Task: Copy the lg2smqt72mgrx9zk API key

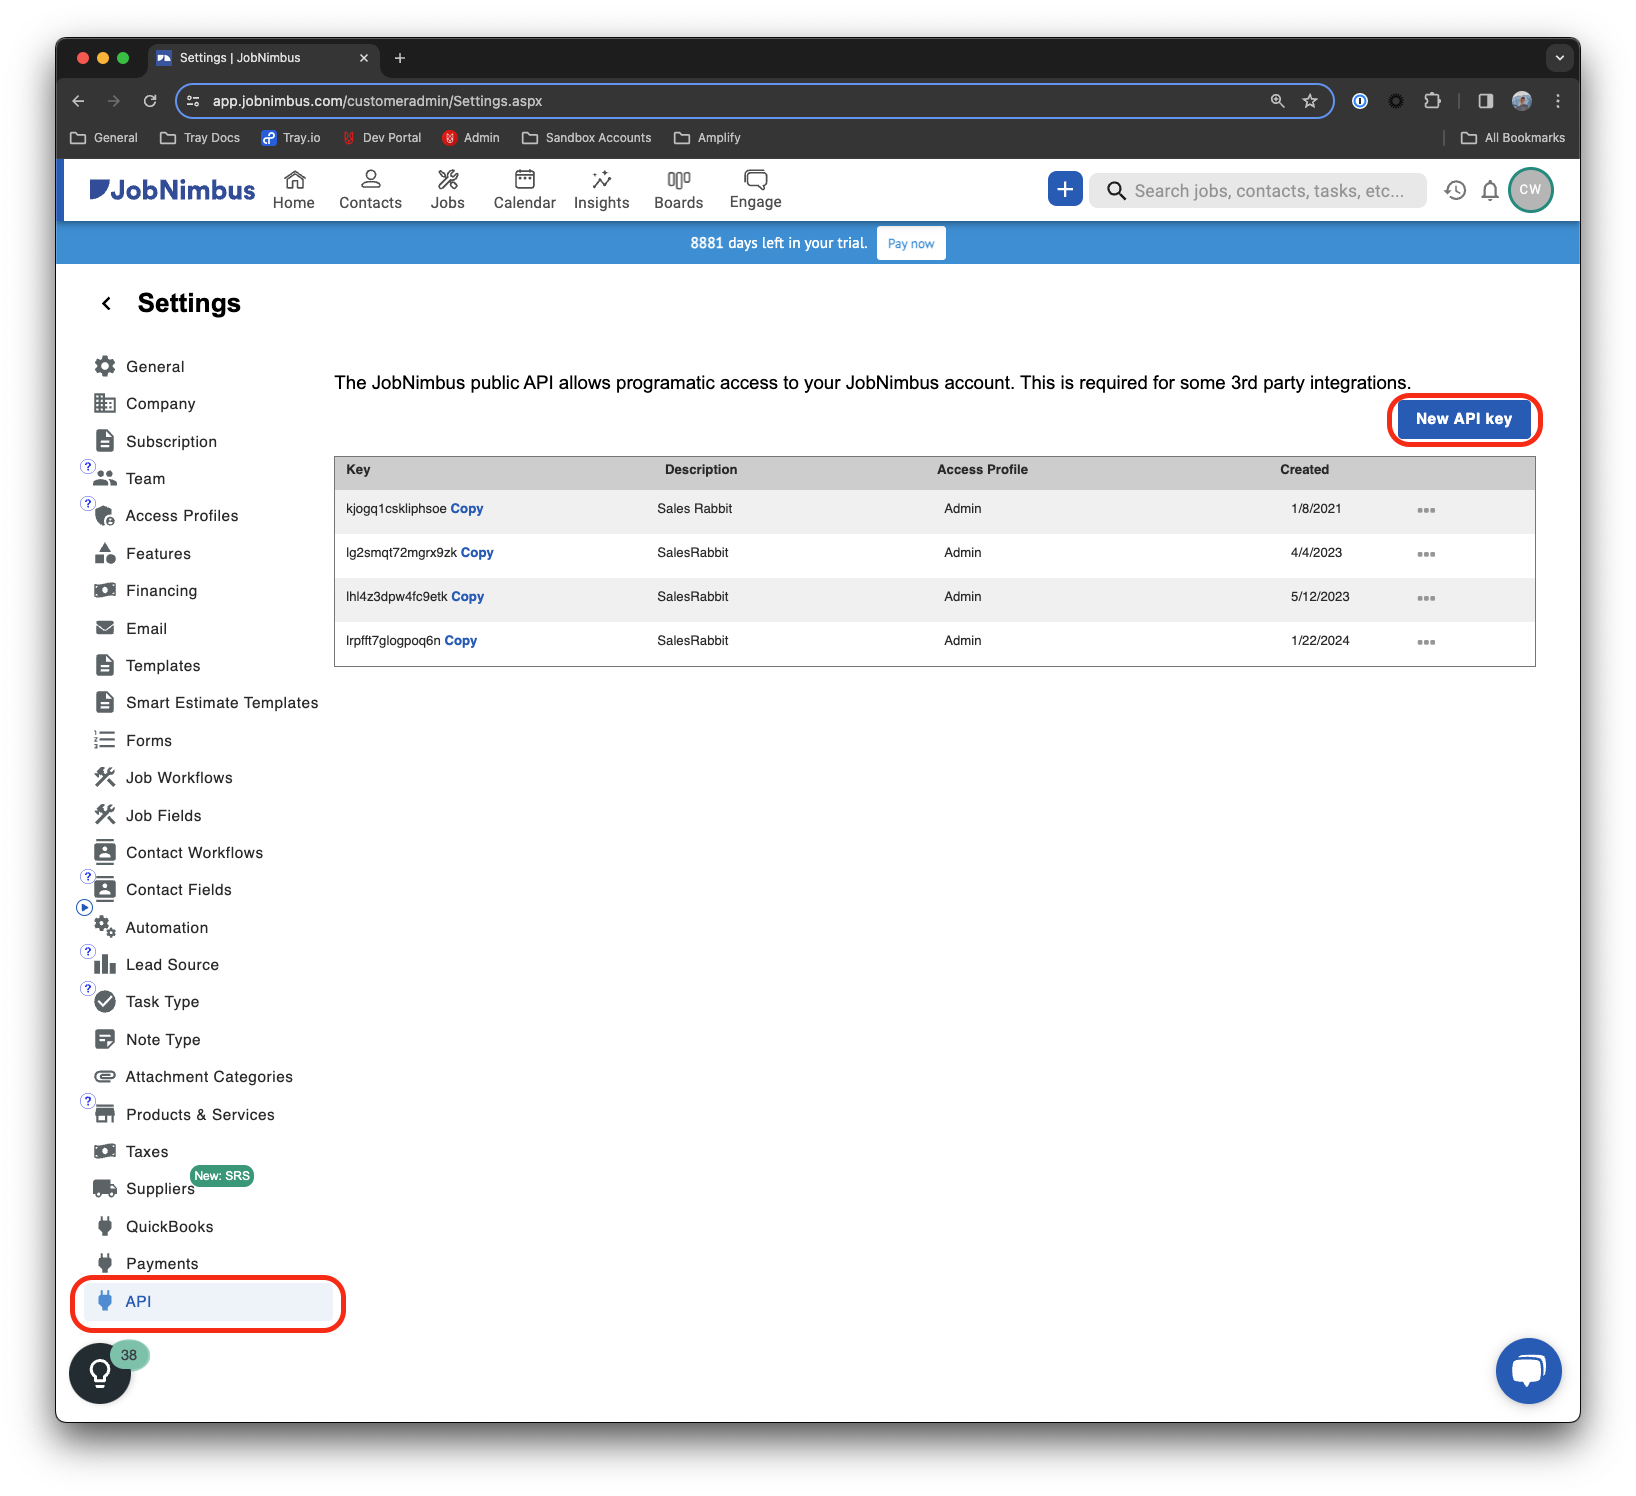Action: click(477, 553)
